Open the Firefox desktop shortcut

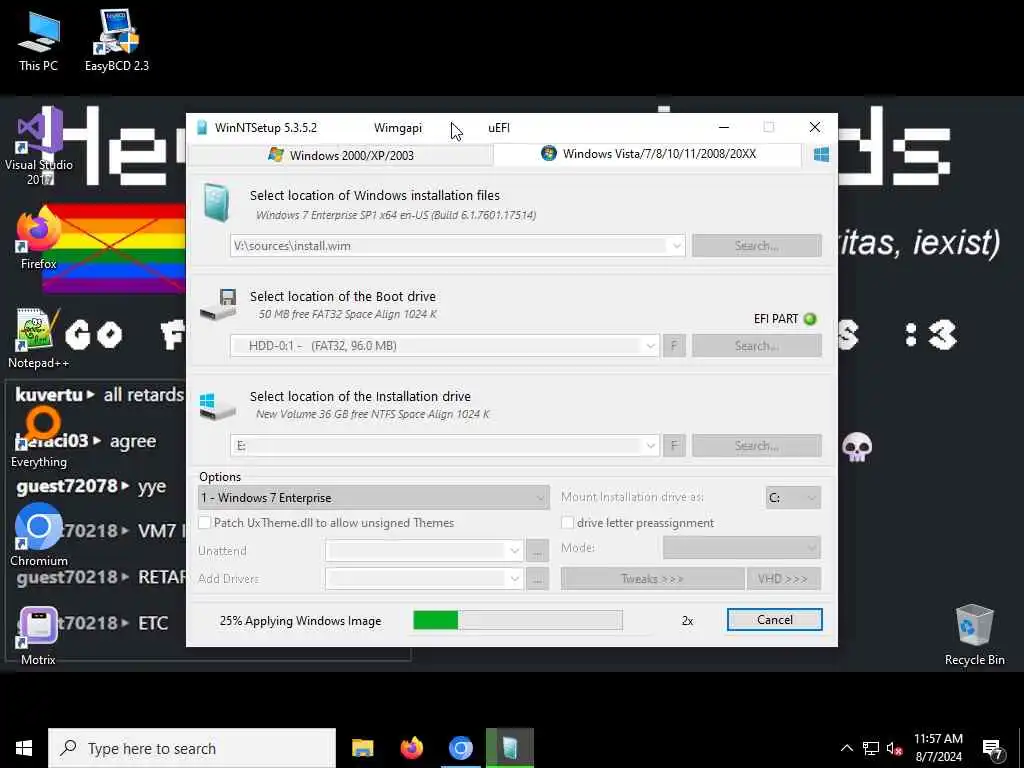[39, 239]
